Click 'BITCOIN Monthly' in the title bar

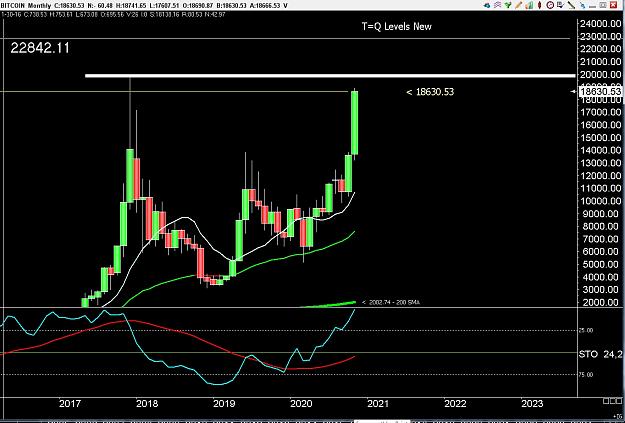click(26, 6)
